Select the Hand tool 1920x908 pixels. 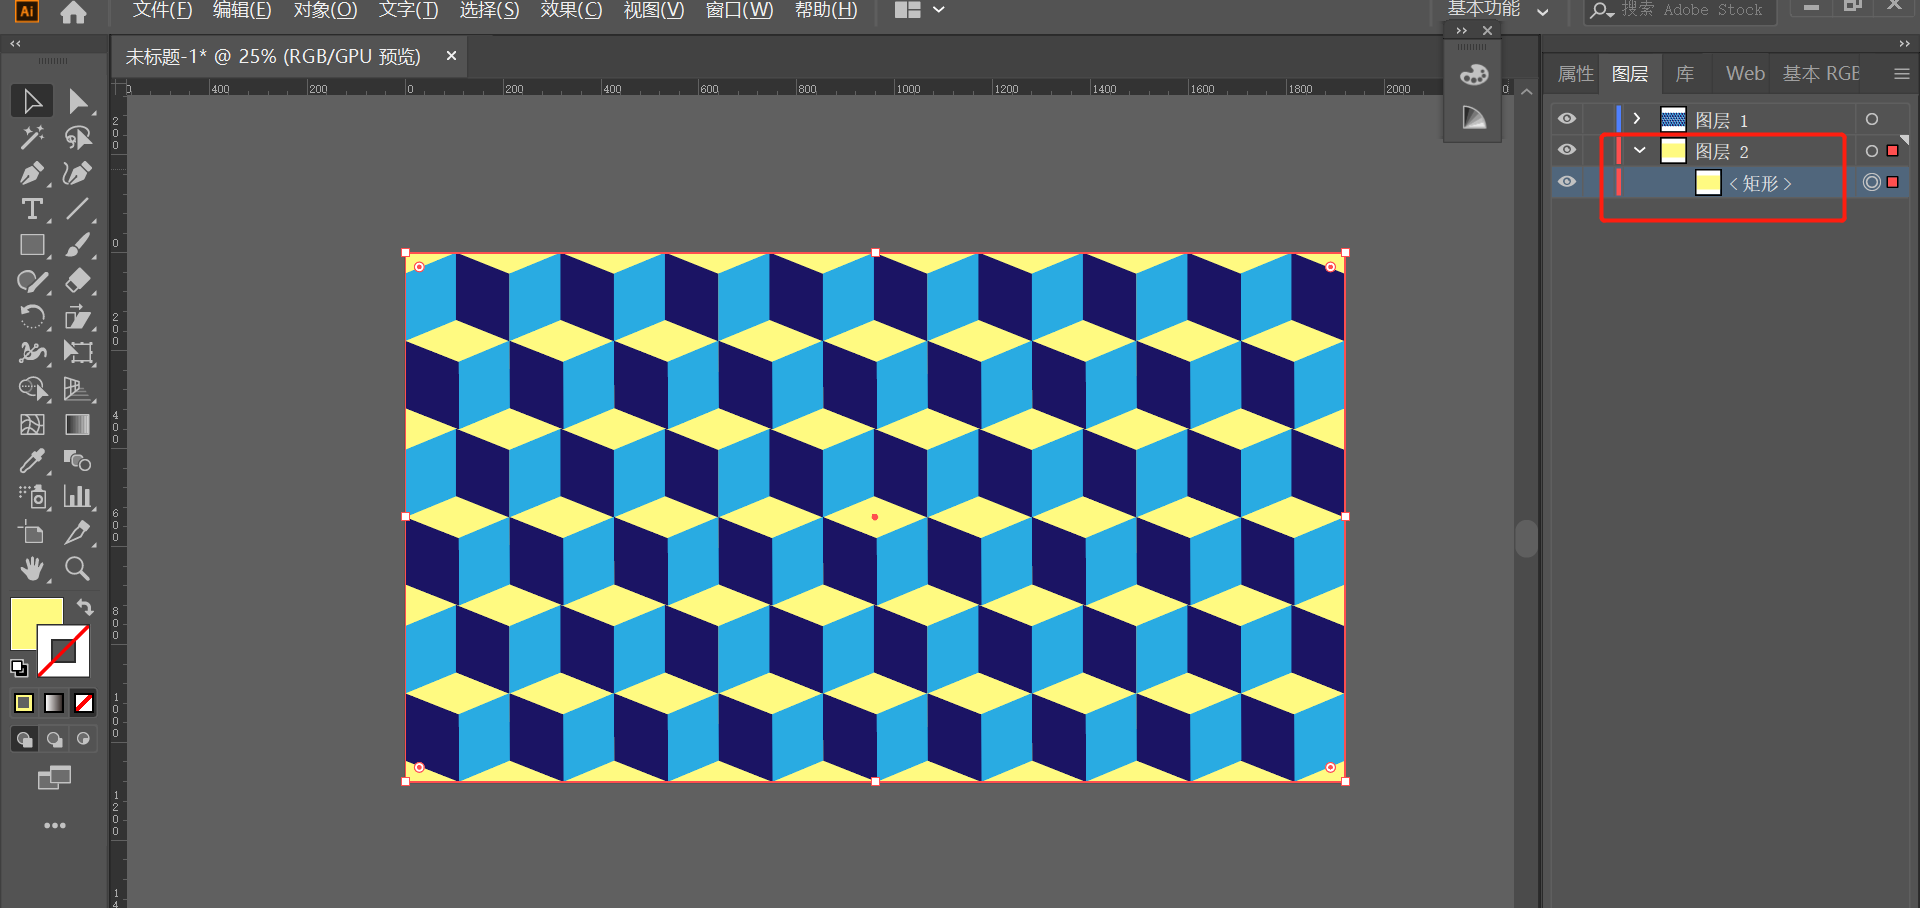tap(32, 568)
